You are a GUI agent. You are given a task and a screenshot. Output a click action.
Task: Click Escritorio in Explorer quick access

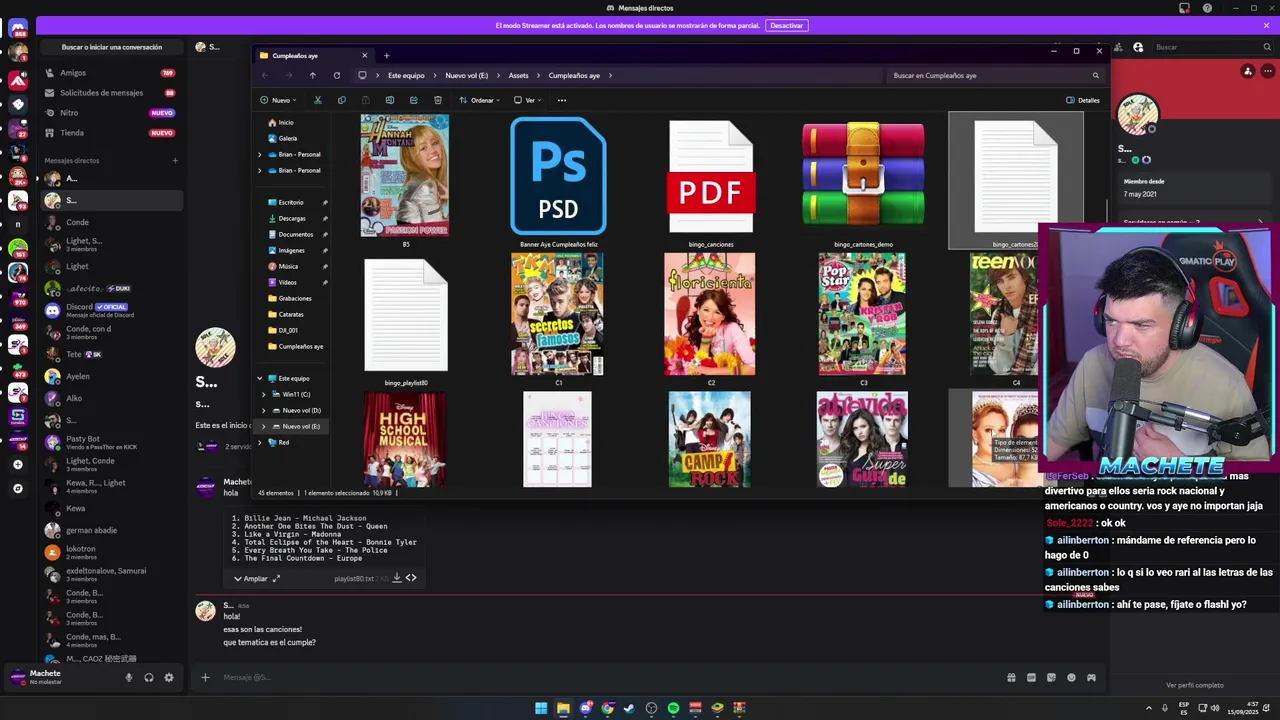pyautogui.click(x=291, y=202)
